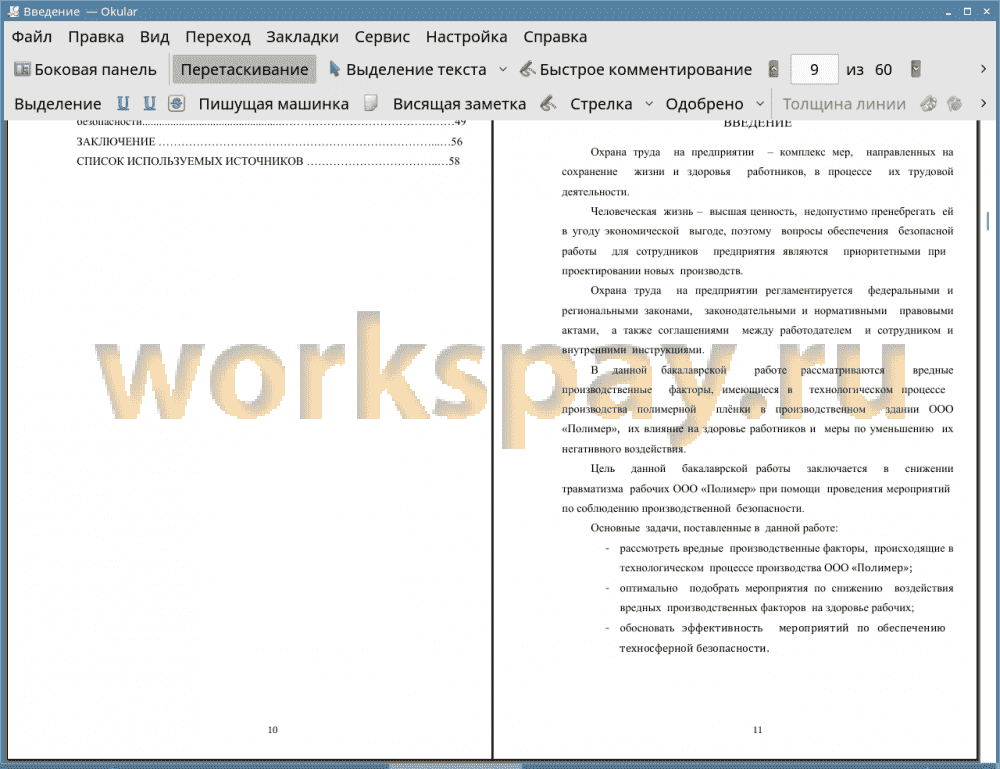Toggle Быстрое комментирование annotation toolbar
This screenshot has width=1000, height=769.
[635, 70]
